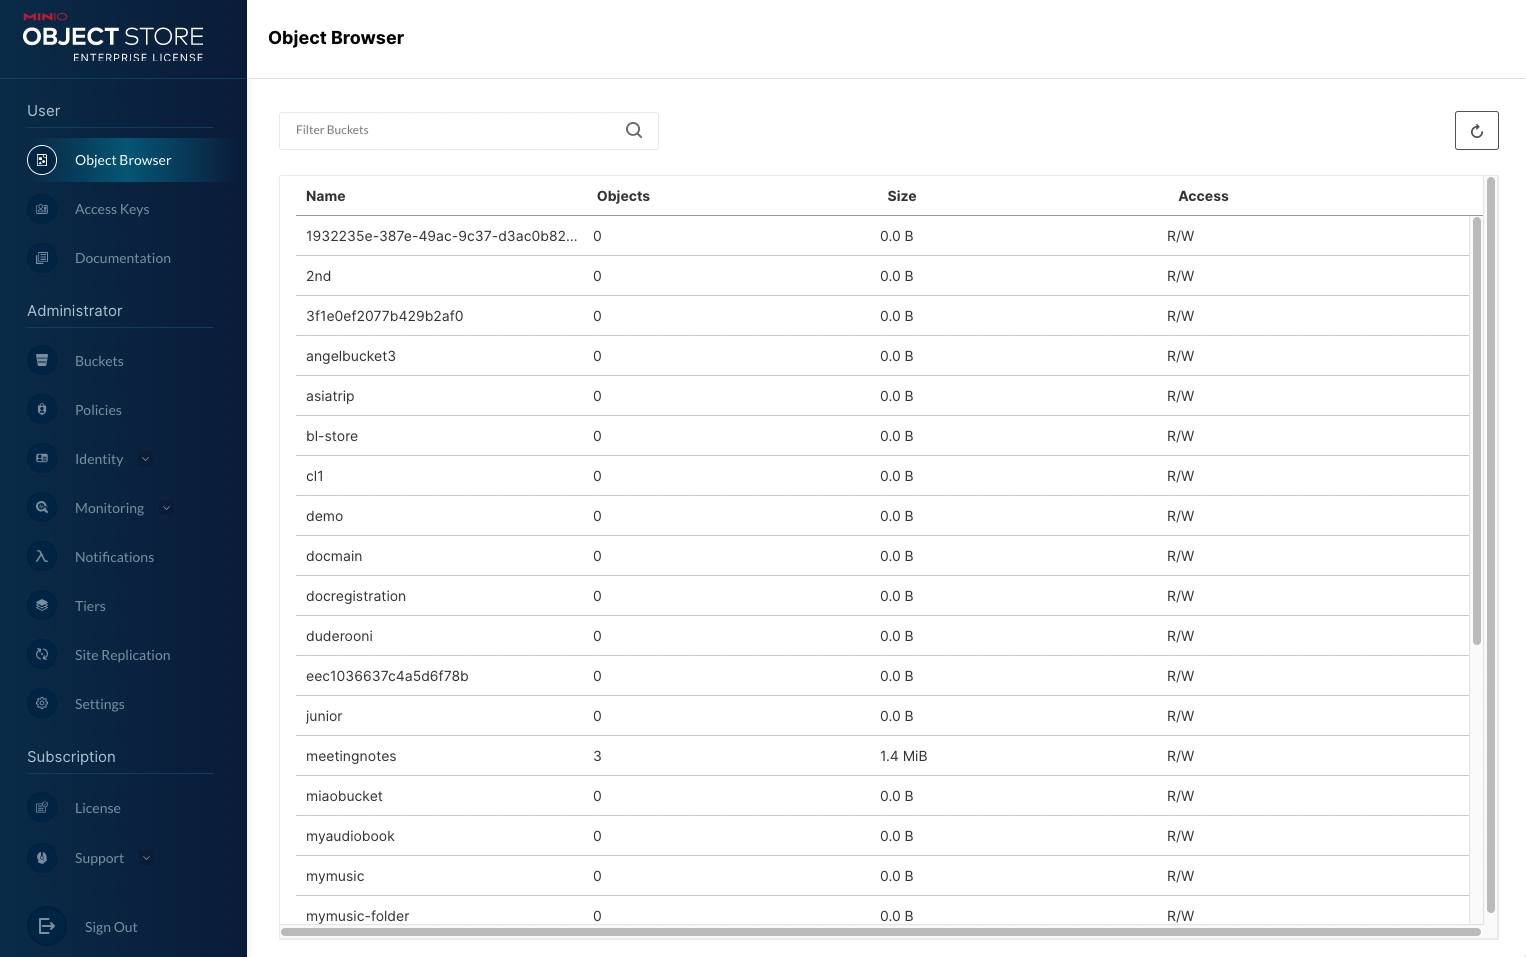Sign Out of the console

coord(110,927)
